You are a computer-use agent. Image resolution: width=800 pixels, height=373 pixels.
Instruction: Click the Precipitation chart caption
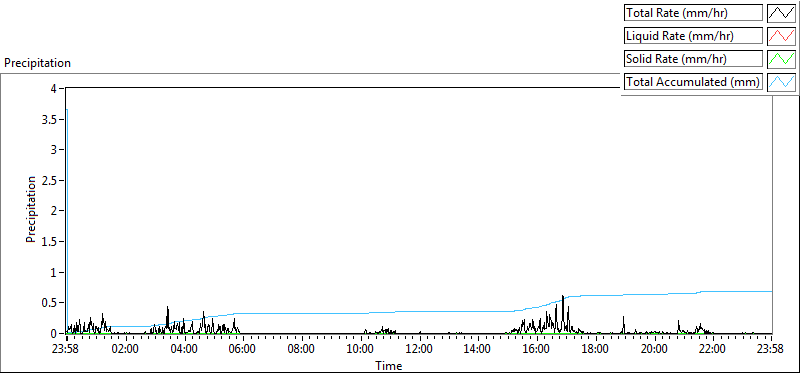pos(37,63)
